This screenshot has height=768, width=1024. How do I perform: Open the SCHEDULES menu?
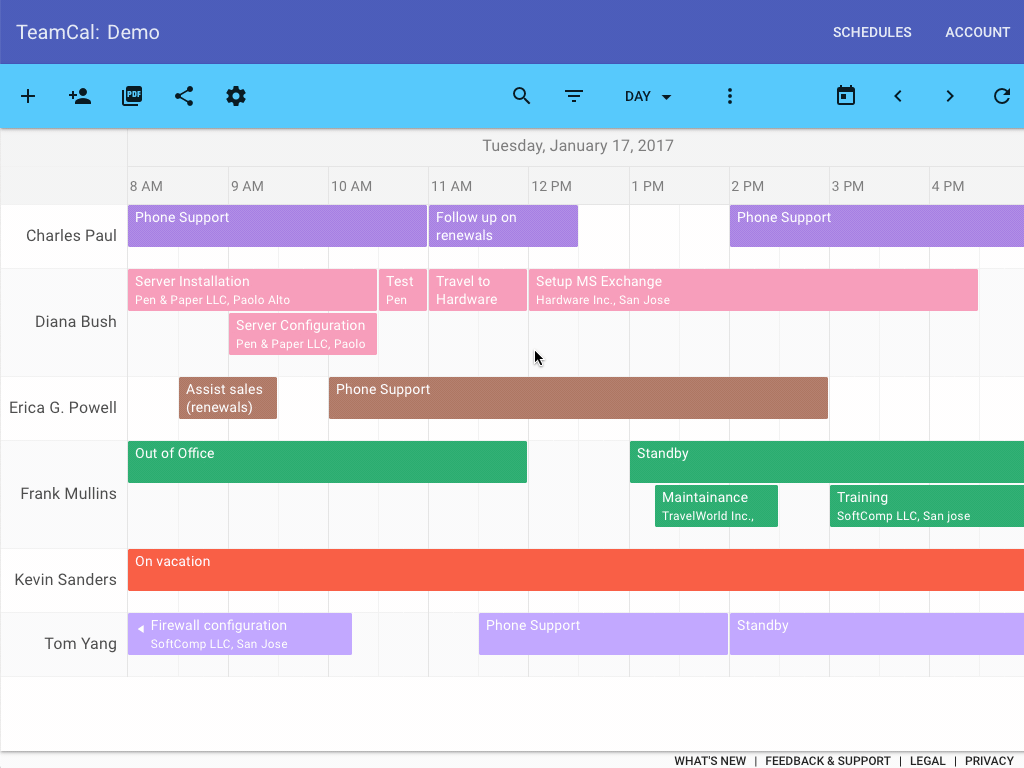[x=872, y=32]
